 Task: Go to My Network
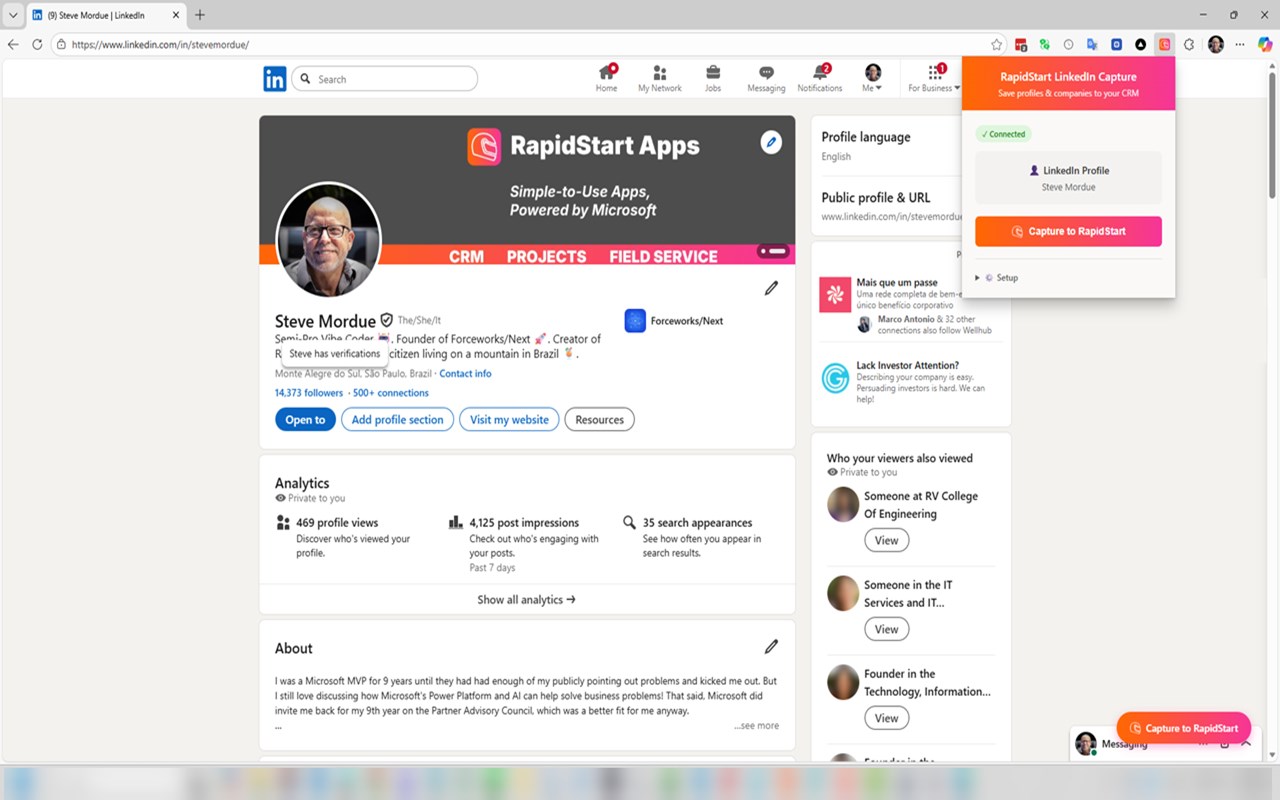click(660, 78)
